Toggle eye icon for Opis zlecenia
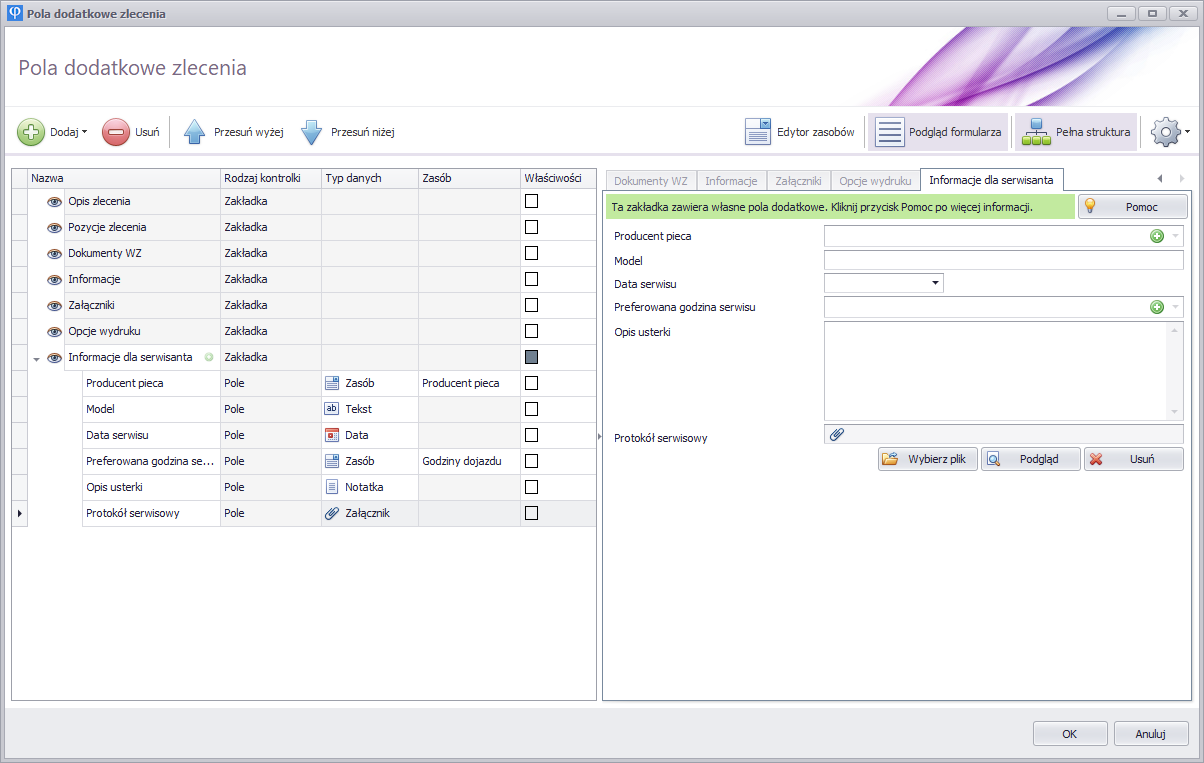The width and height of the screenshot is (1204, 763). 55,201
